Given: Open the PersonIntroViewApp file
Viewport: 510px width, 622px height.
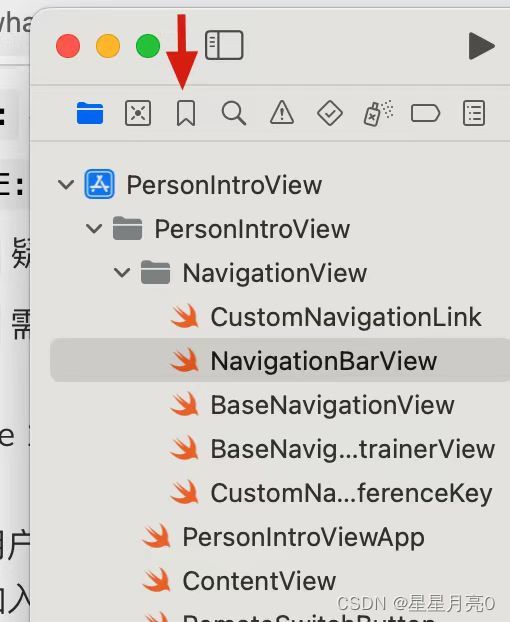Looking at the screenshot, I should [283, 537].
